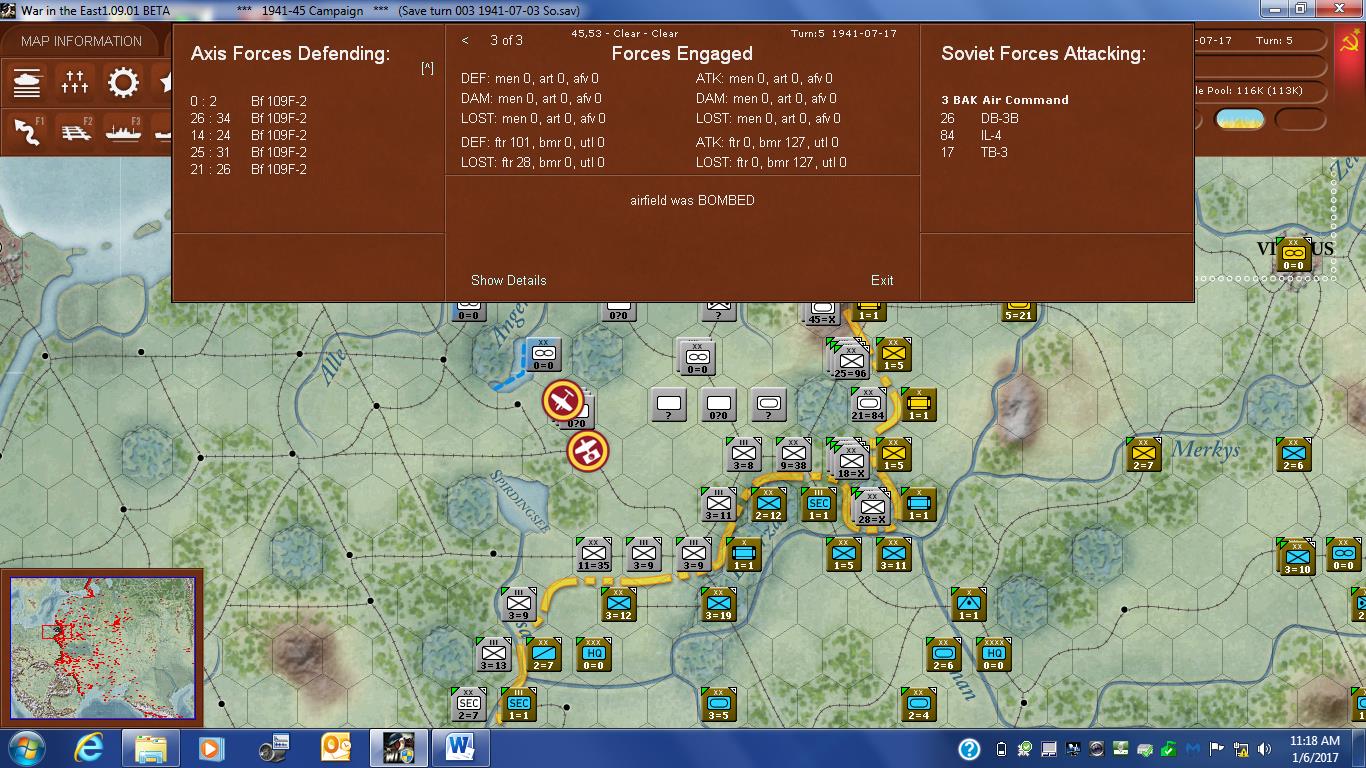This screenshot has height=768, width=1366.
Task: Select Soviet unit 3=19
Action: click(718, 604)
